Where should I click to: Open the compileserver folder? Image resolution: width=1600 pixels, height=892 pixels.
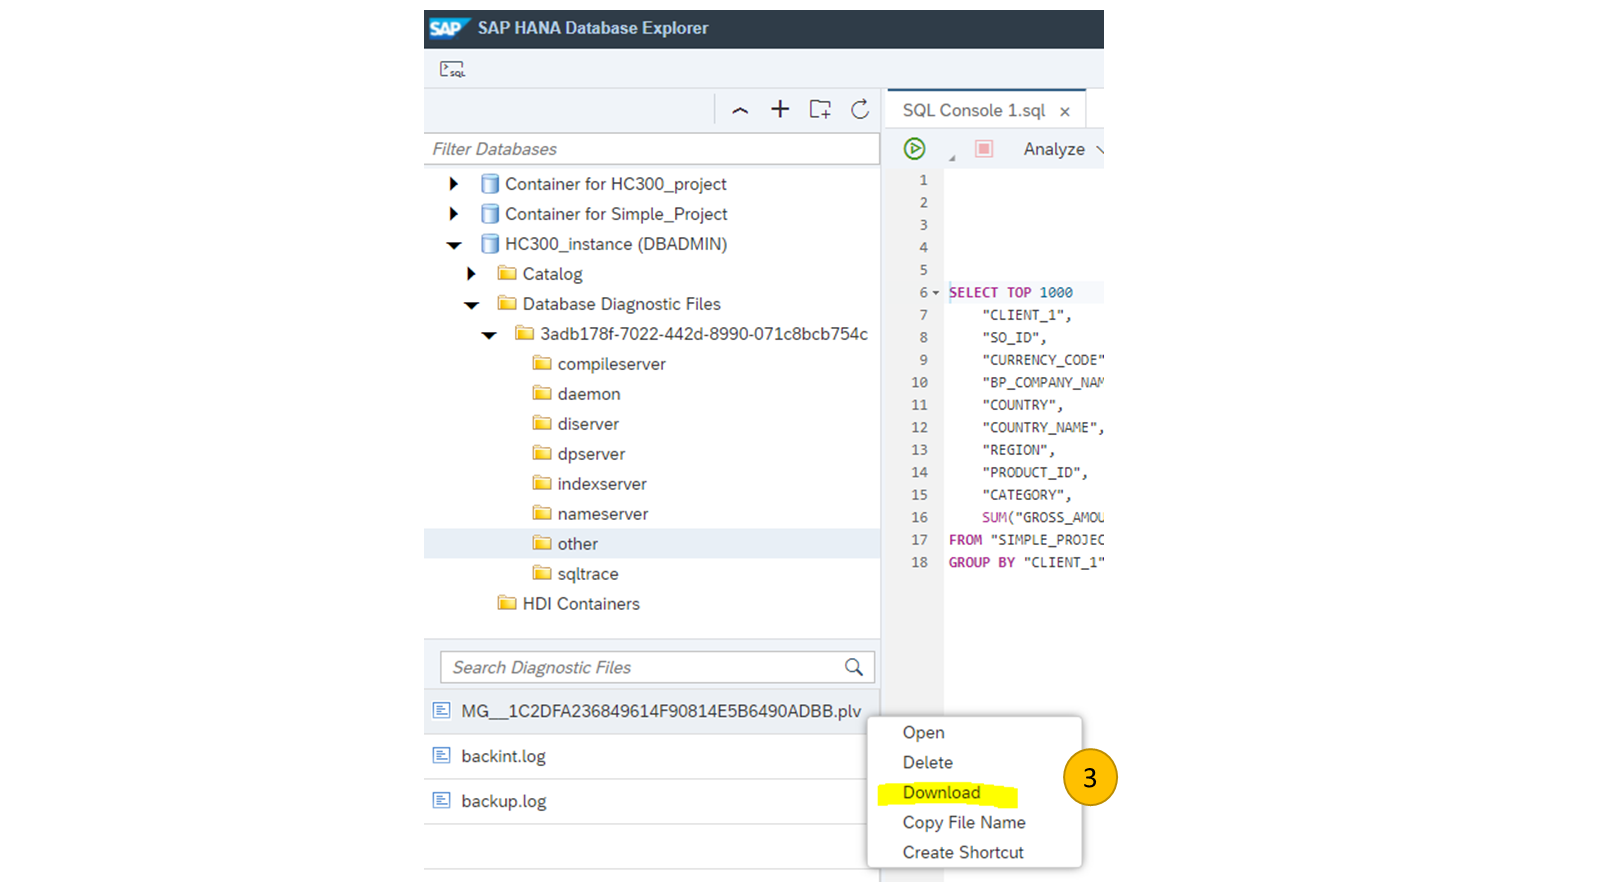(611, 364)
